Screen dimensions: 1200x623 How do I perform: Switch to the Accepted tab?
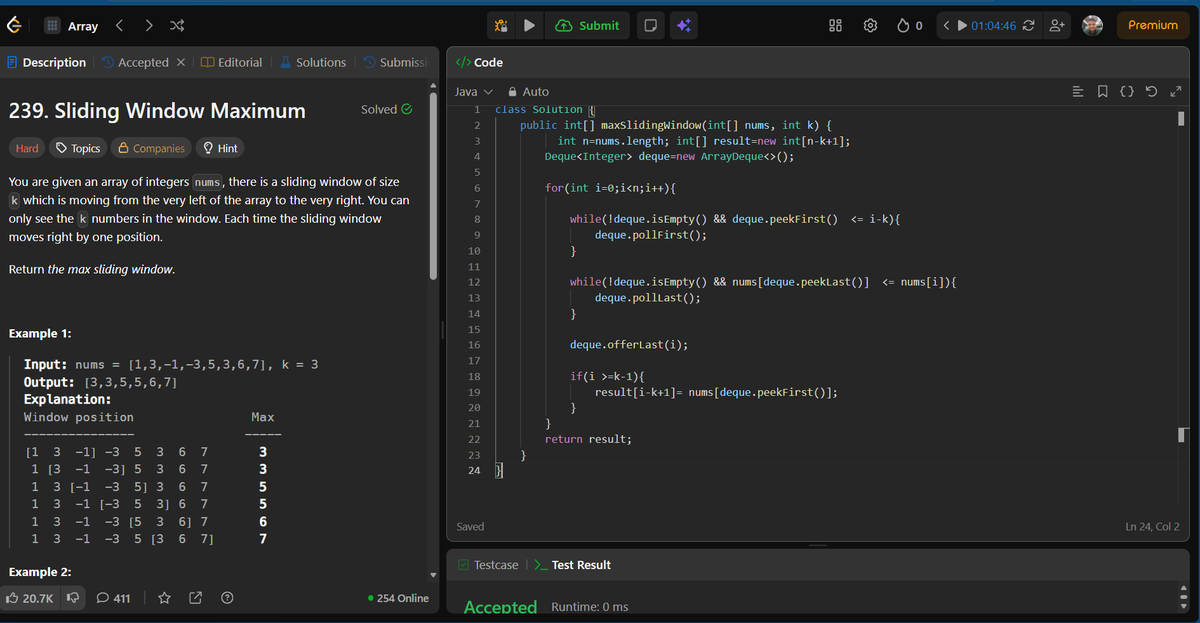(x=135, y=62)
